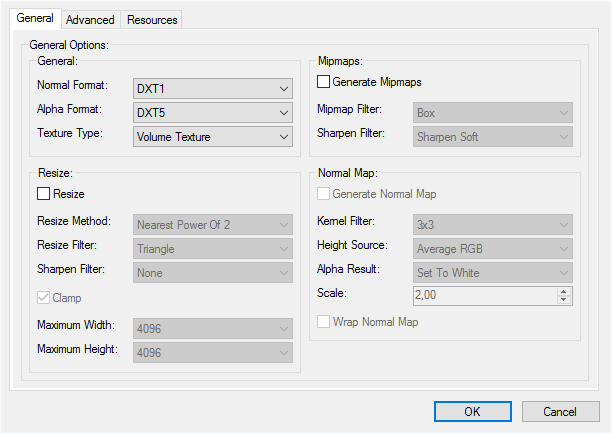This screenshot has width=612, height=434.
Task: Expand the Alpha Format dropdown
Action: click(x=212, y=112)
